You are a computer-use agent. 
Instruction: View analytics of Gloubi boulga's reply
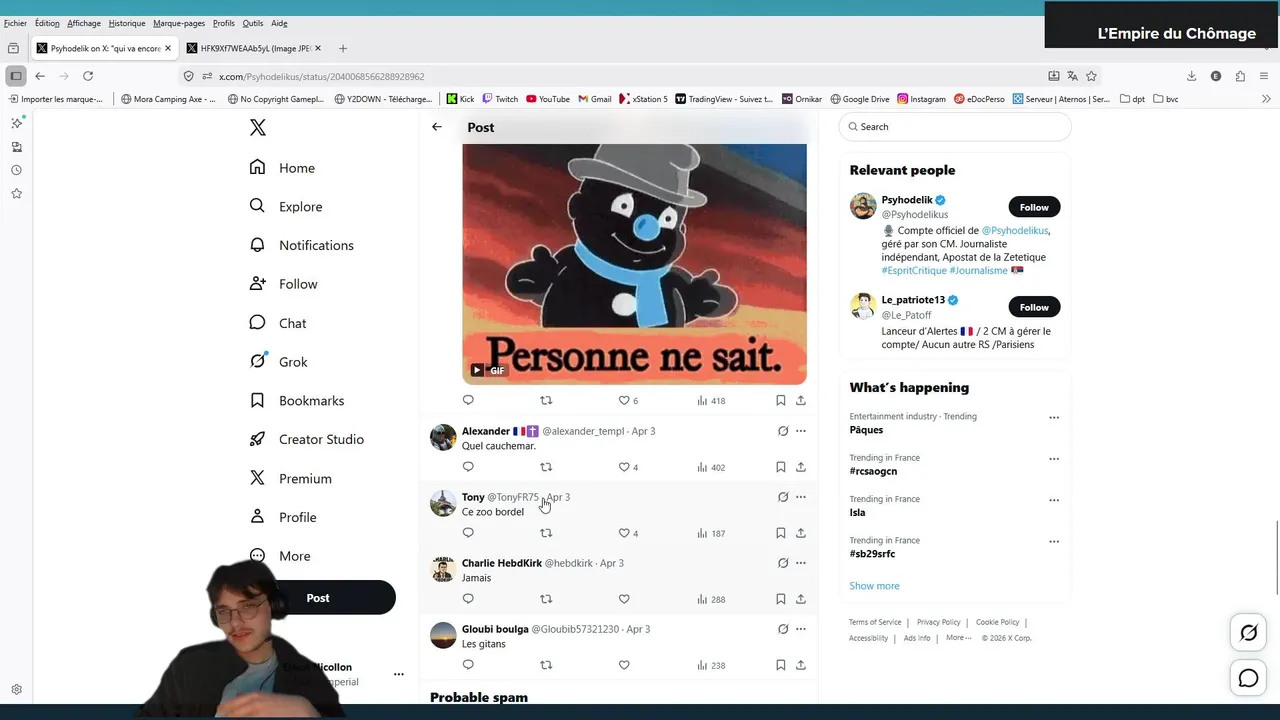[x=711, y=665]
